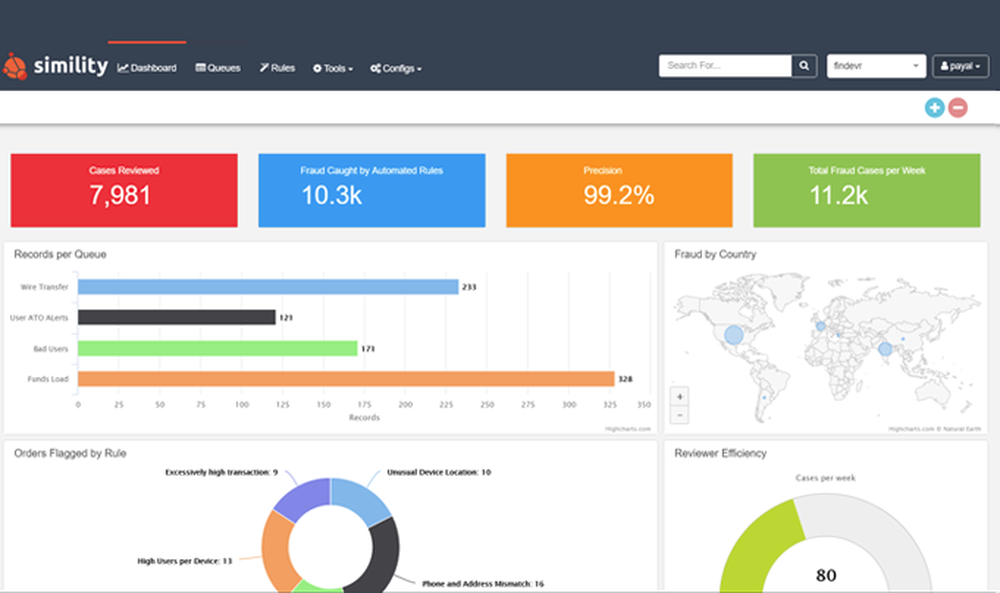Click the 'Unusual Device Location: 10' label
The image size is (1000, 593).
click(439, 472)
